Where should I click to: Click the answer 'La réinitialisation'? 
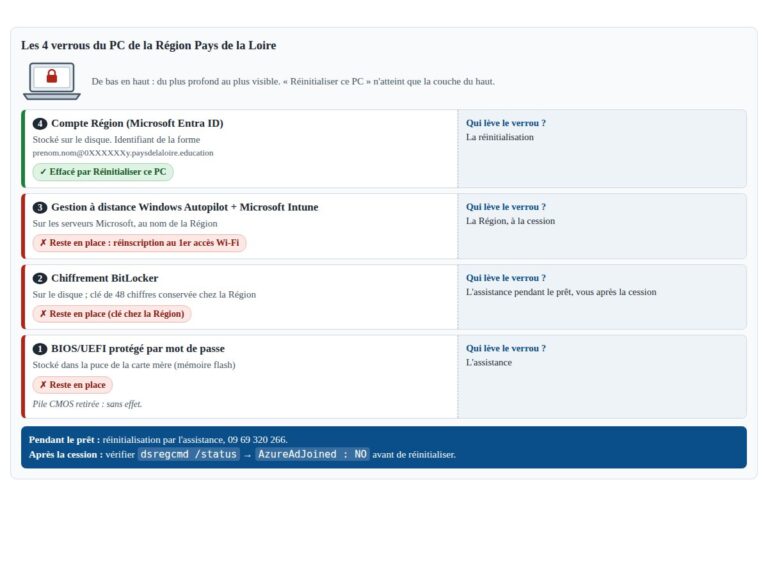click(x=500, y=138)
